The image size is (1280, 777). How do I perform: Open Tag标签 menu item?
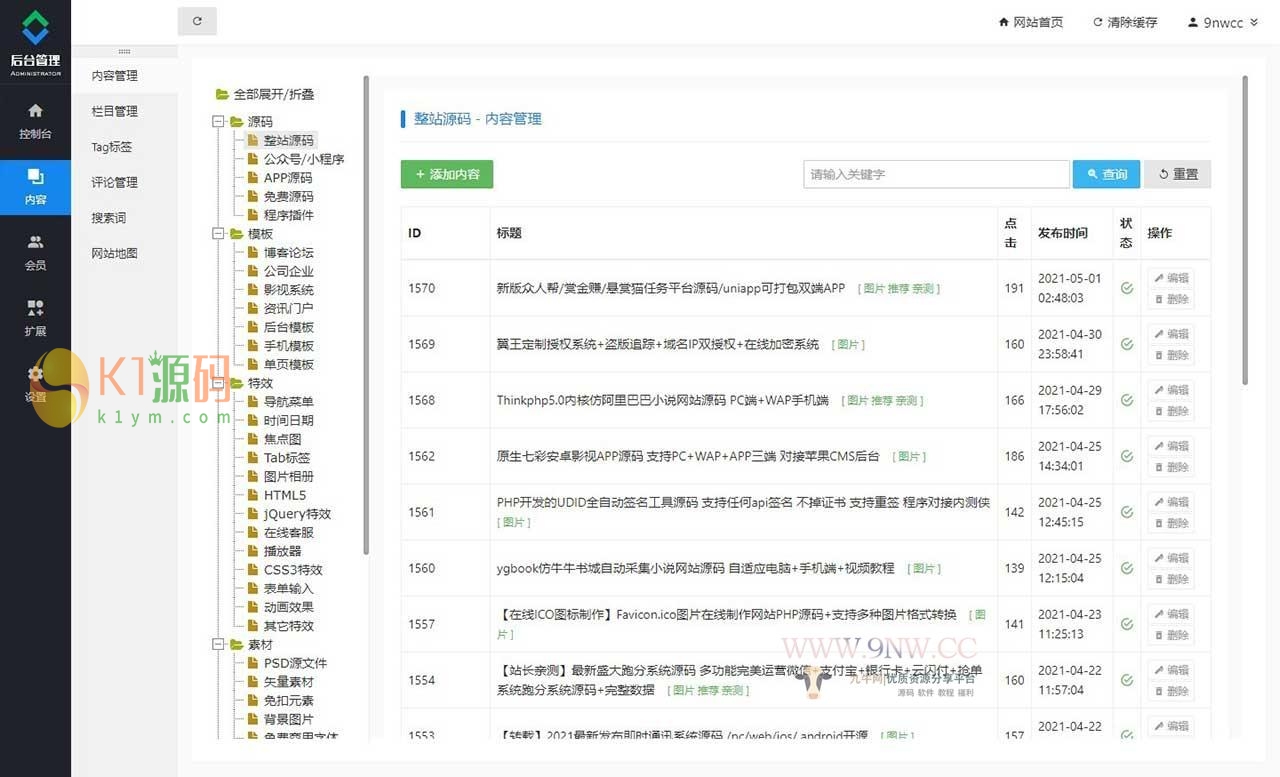click(111, 147)
